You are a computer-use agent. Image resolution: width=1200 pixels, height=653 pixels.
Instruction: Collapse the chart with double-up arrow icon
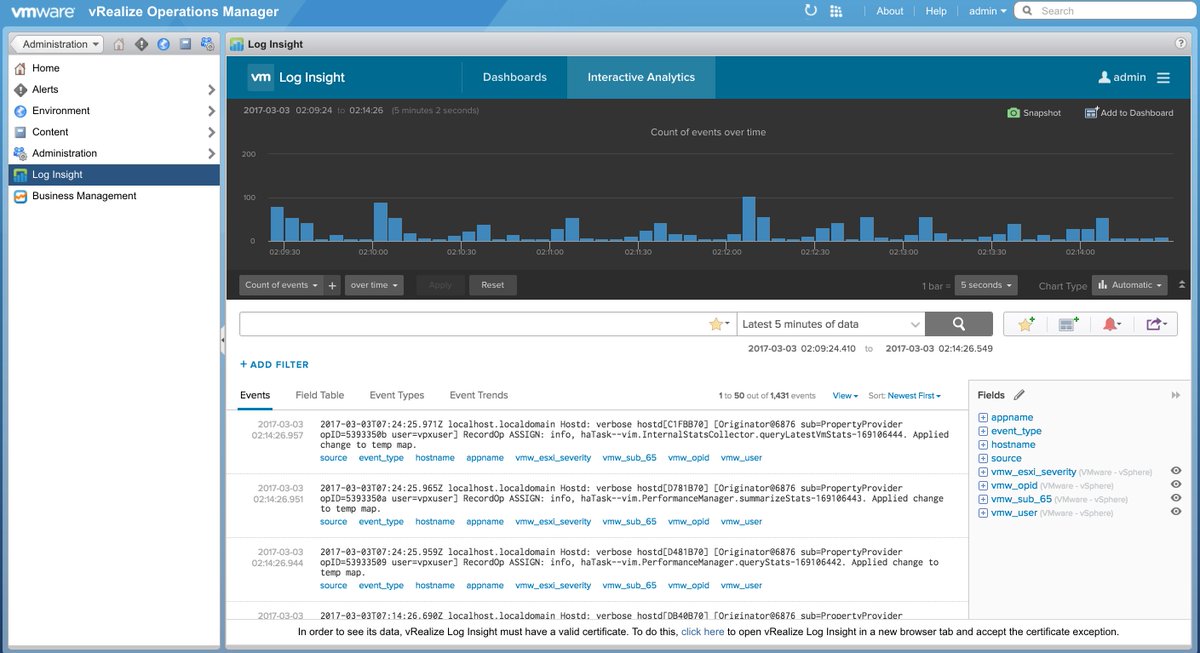pos(1182,285)
